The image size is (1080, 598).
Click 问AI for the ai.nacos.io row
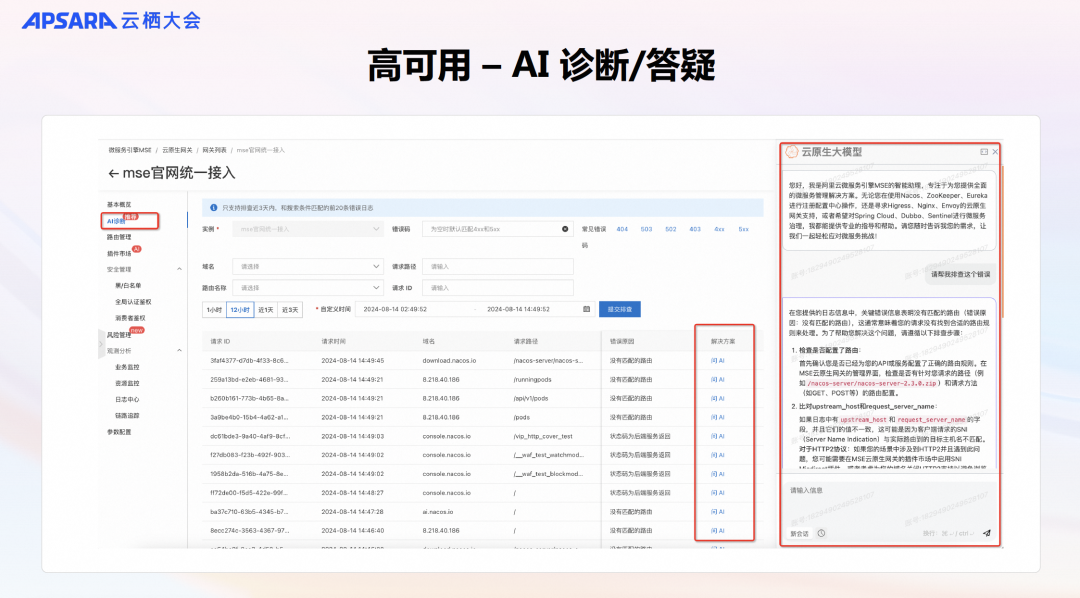(x=718, y=512)
